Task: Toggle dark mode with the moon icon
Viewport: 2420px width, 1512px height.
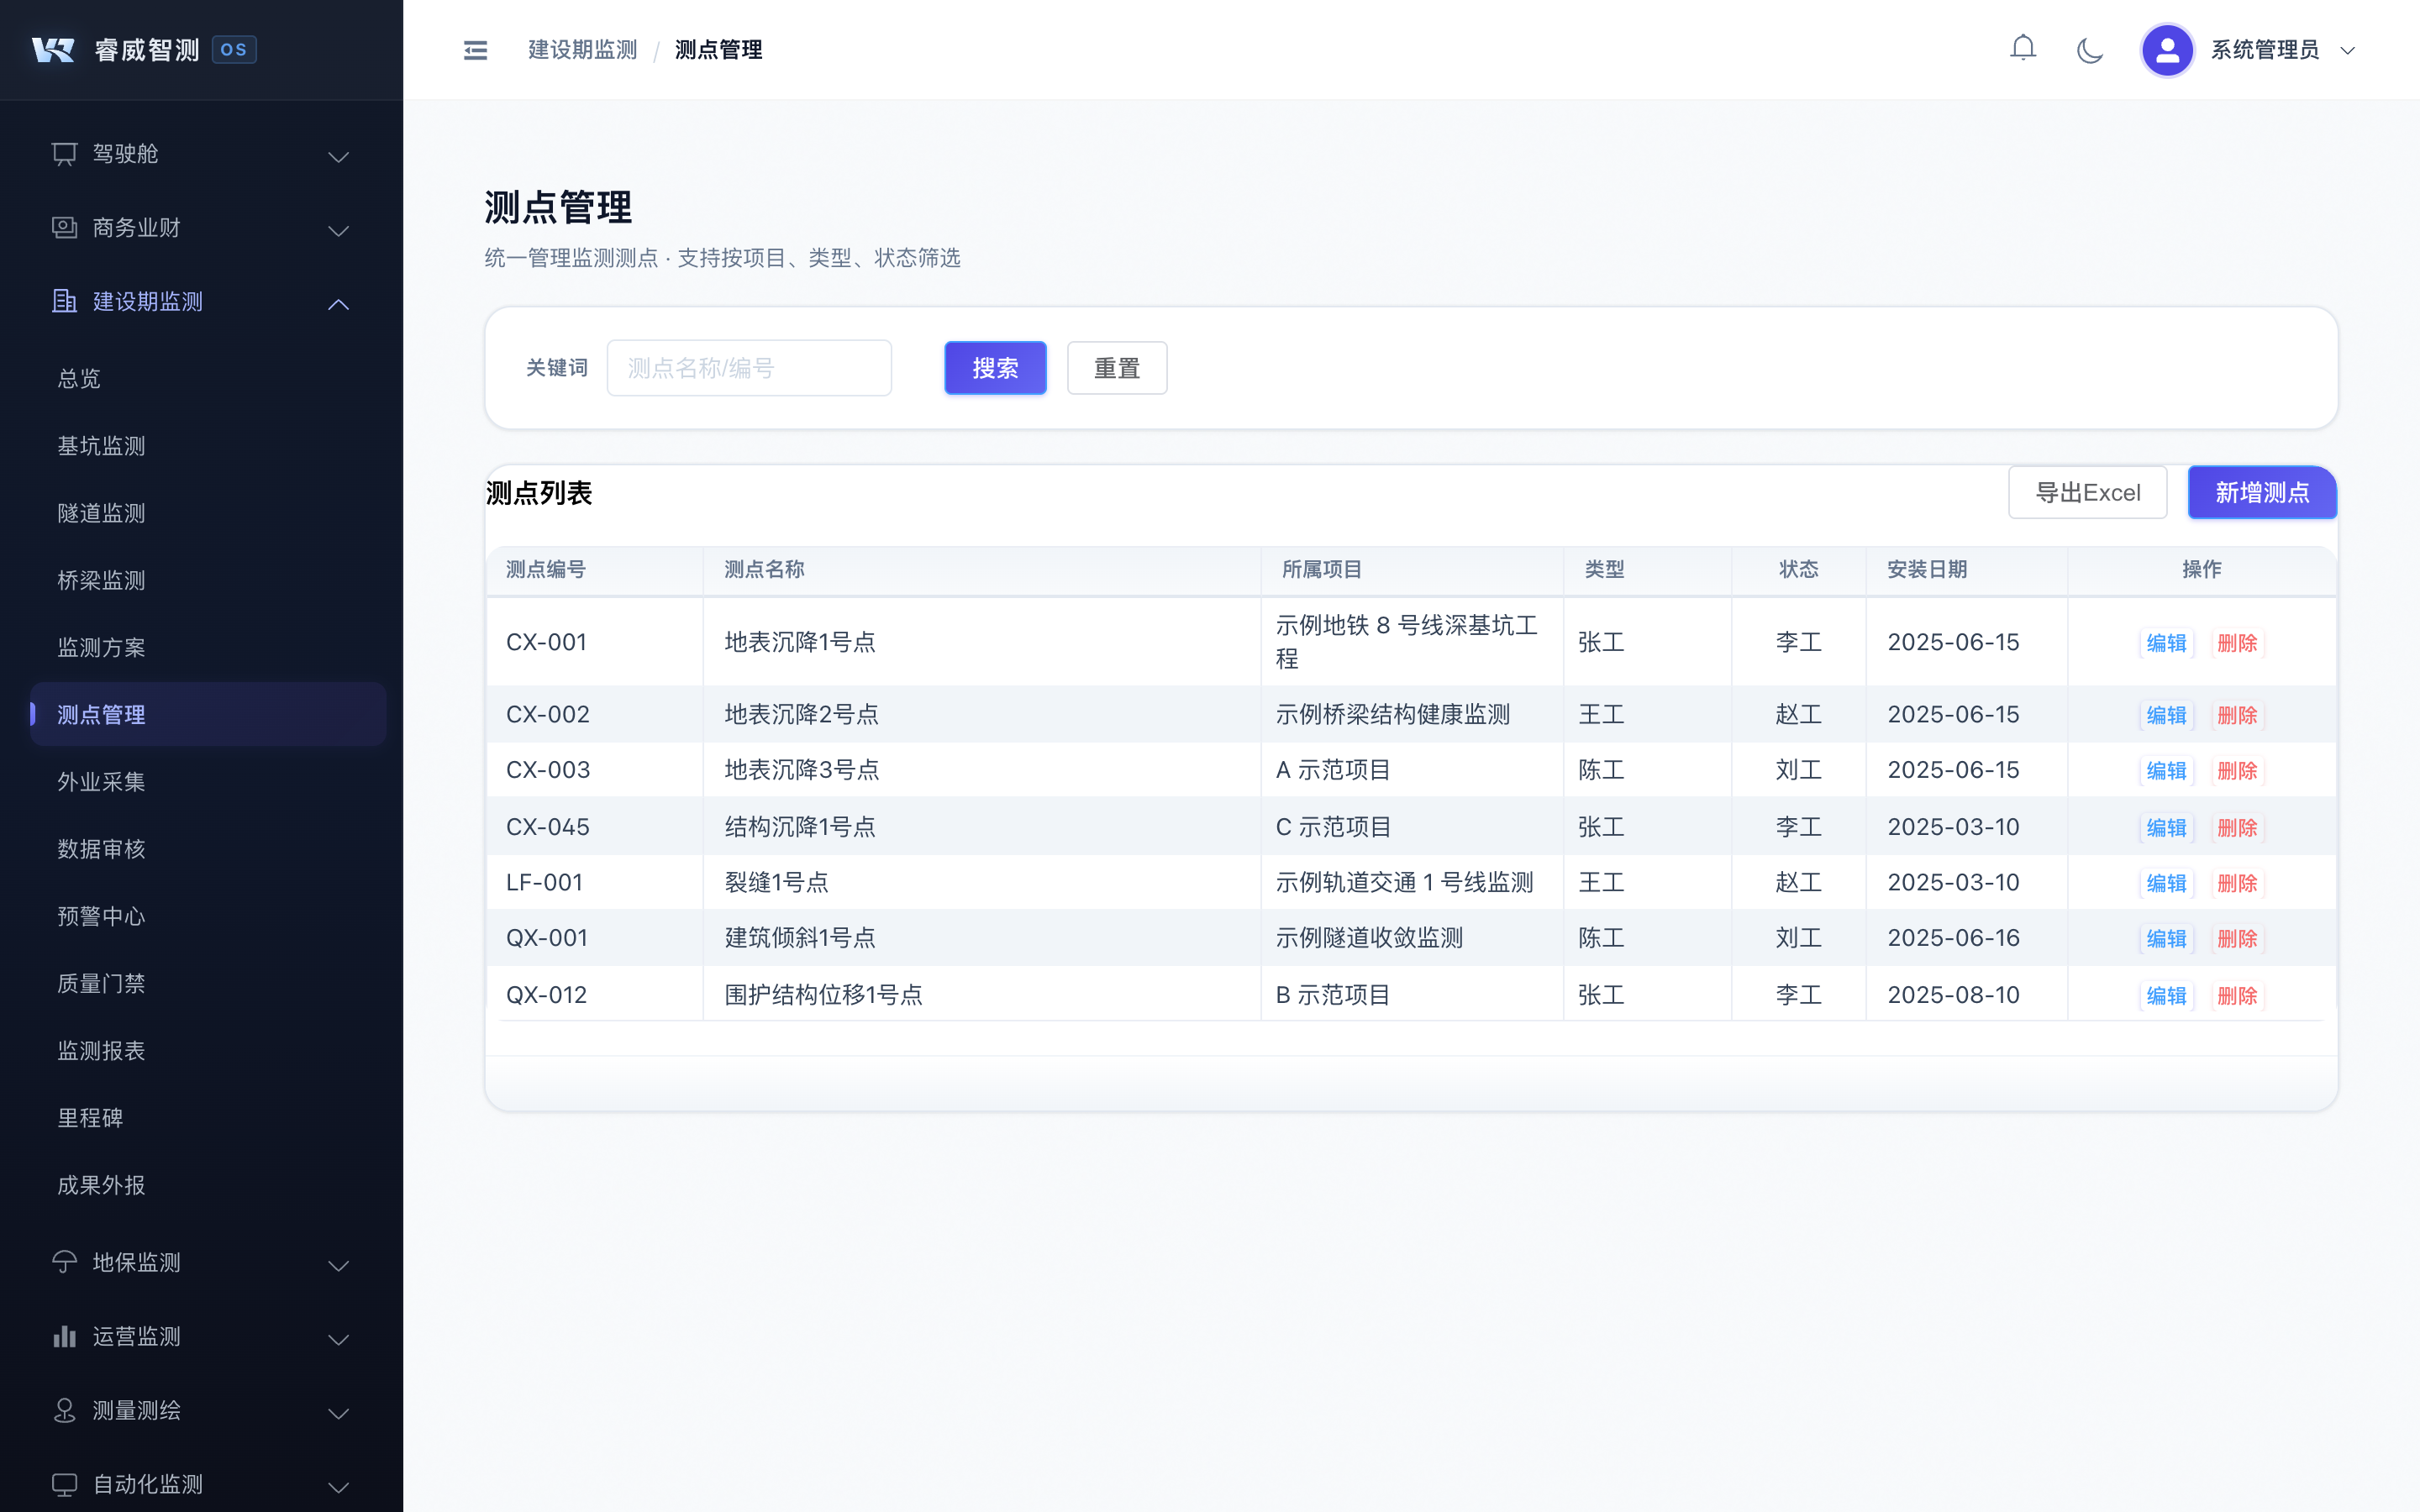Action: (x=2090, y=49)
